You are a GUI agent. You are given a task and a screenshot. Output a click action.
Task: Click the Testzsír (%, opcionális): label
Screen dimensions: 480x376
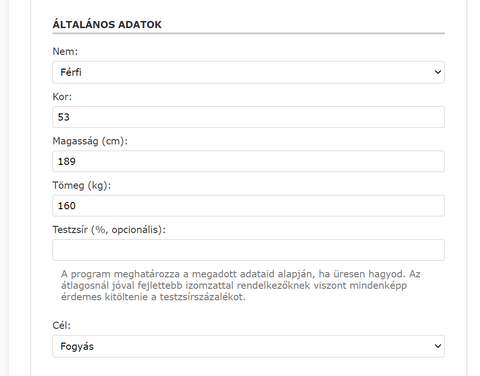click(109, 230)
